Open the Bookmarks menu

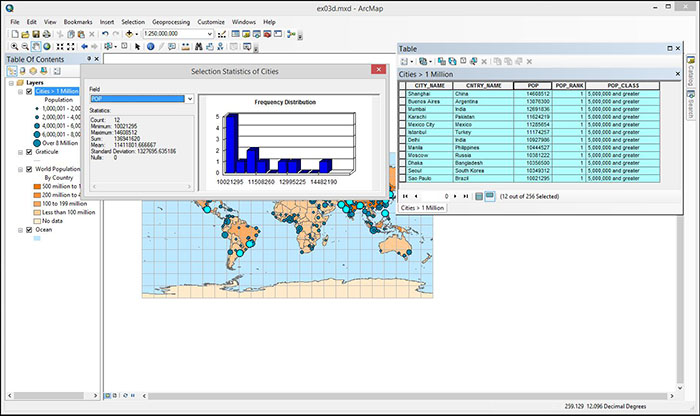coord(78,22)
